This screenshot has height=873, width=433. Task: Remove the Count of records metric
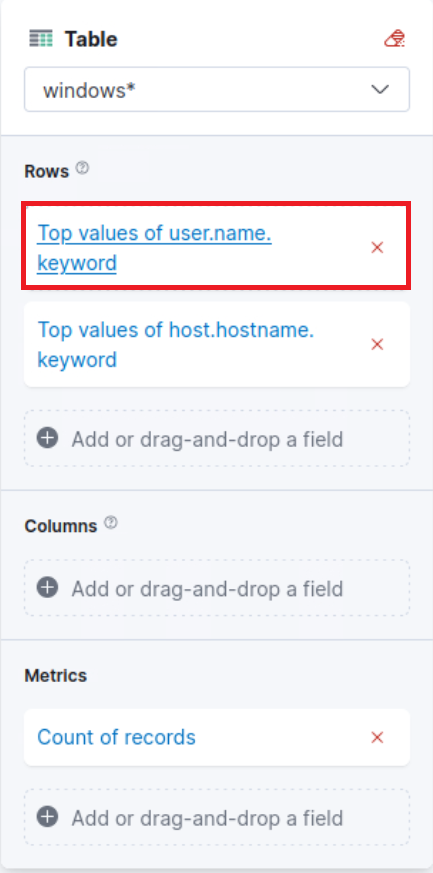coord(377,737)
